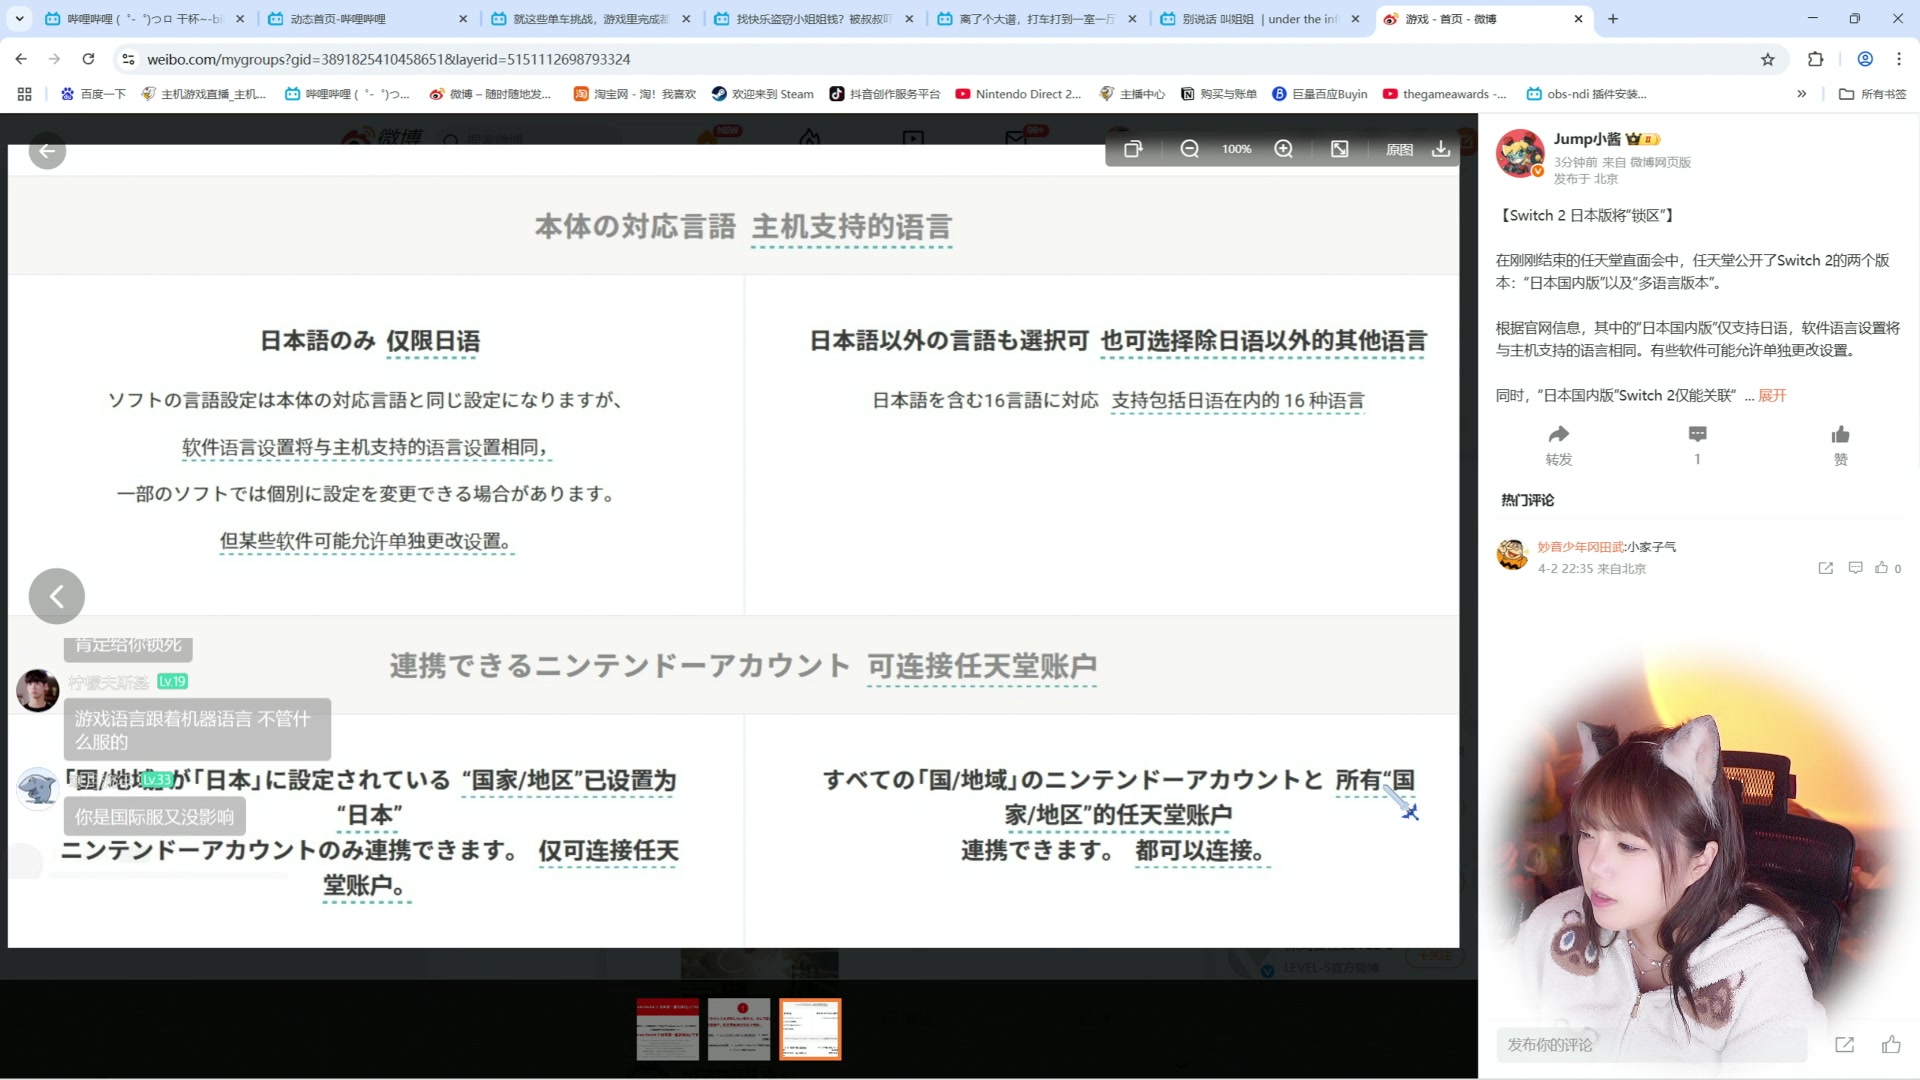Open 主播中心 bookmark
The width and height of the screenshot is (1920, 1080).
click(x=1132, y=94)
